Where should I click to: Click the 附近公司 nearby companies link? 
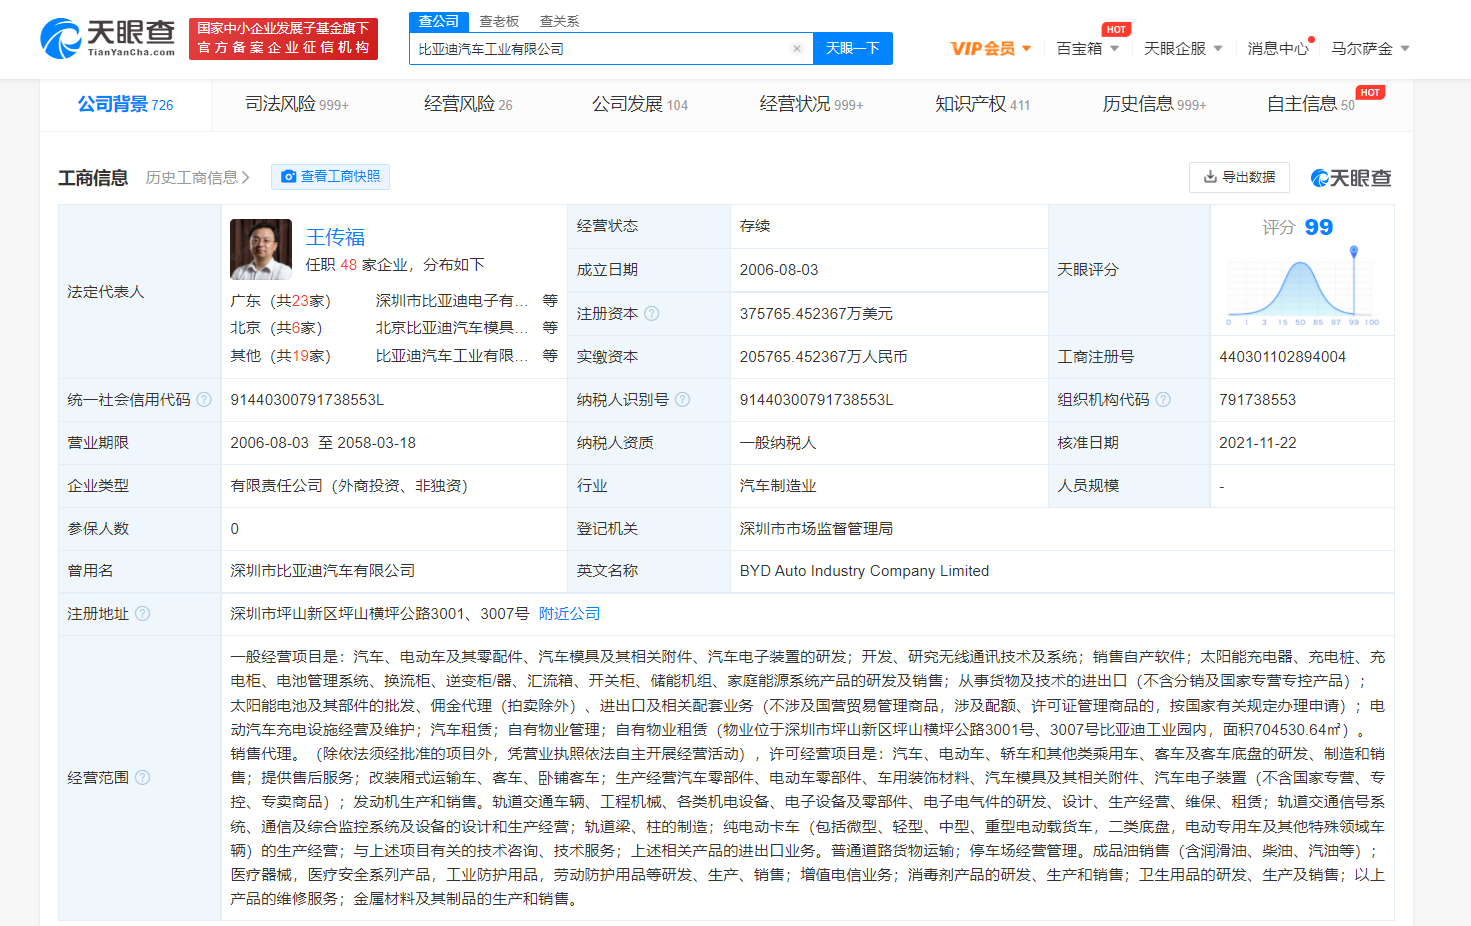[x=569, y=614]
